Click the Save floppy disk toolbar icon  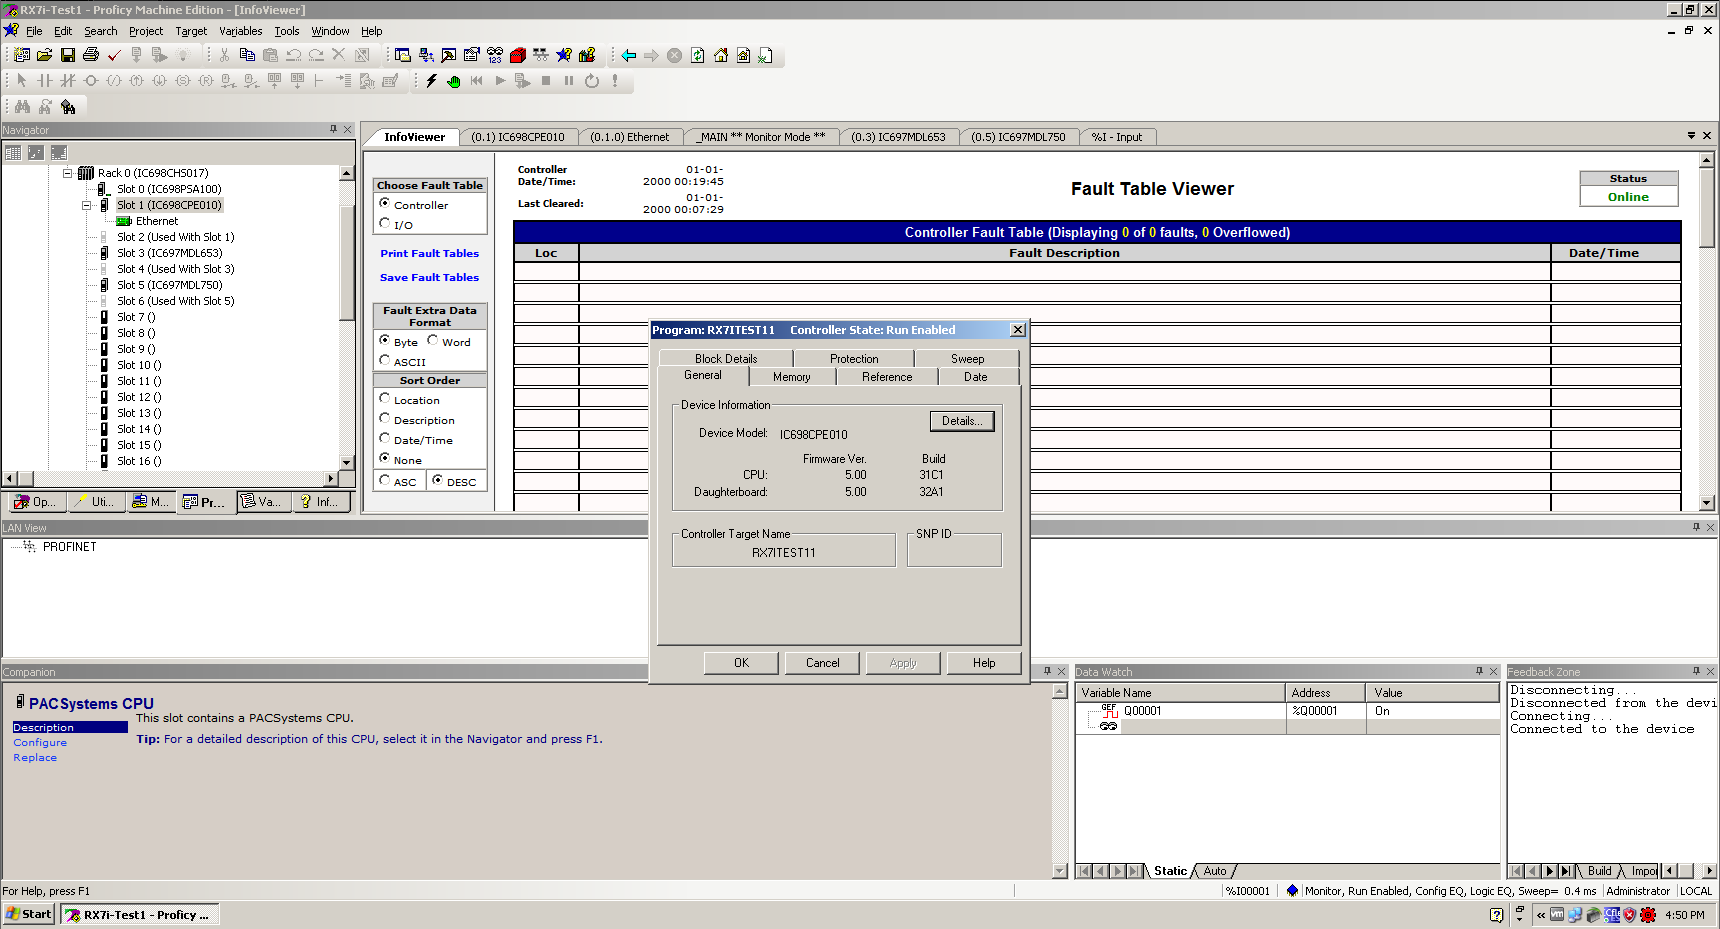pyautogui.click(x=68, y=55)
